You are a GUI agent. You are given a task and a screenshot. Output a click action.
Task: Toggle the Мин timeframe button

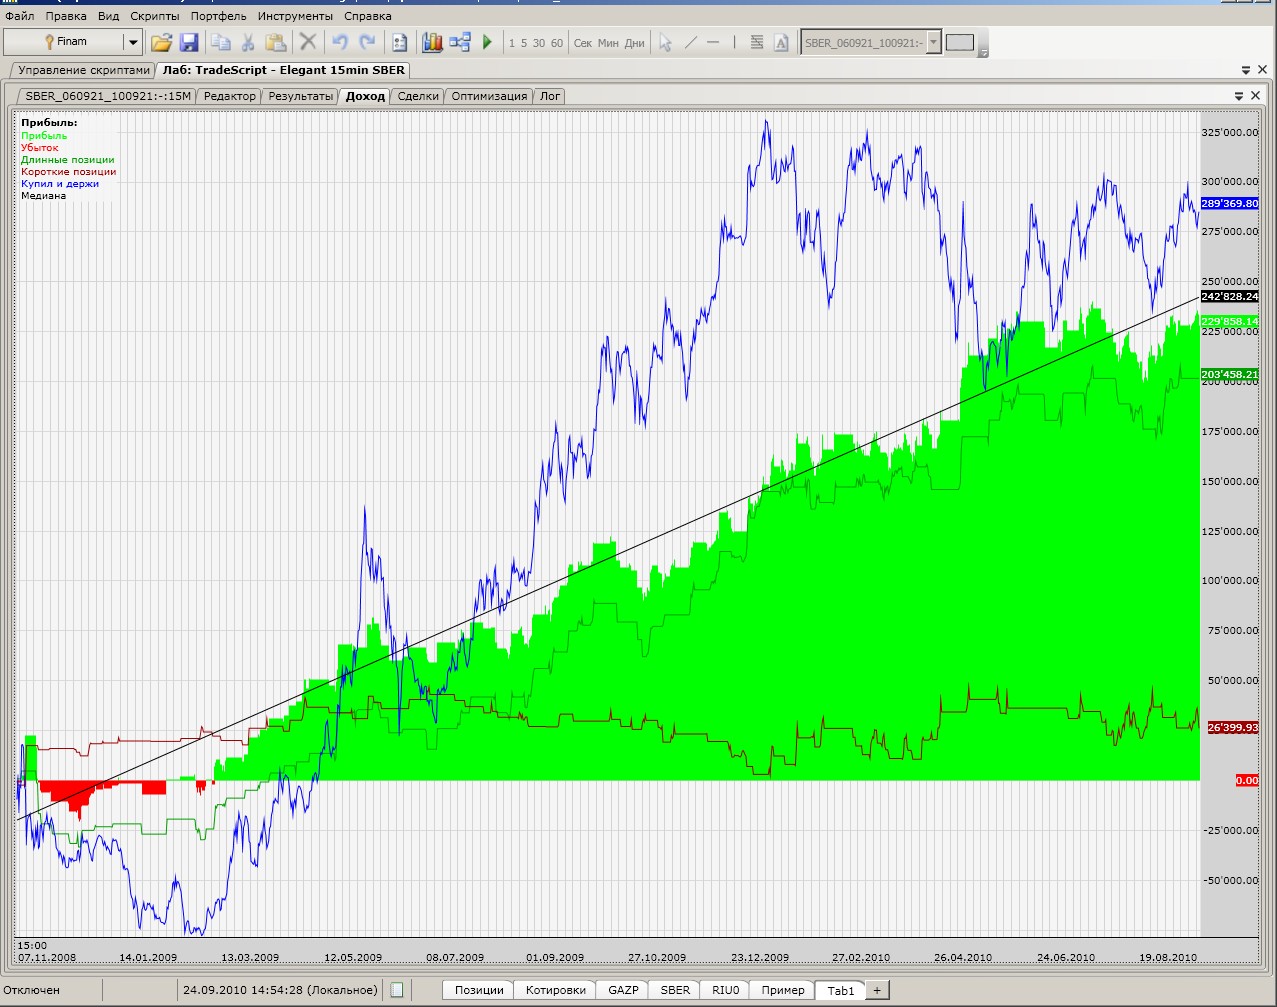click(x=608, y=43)
